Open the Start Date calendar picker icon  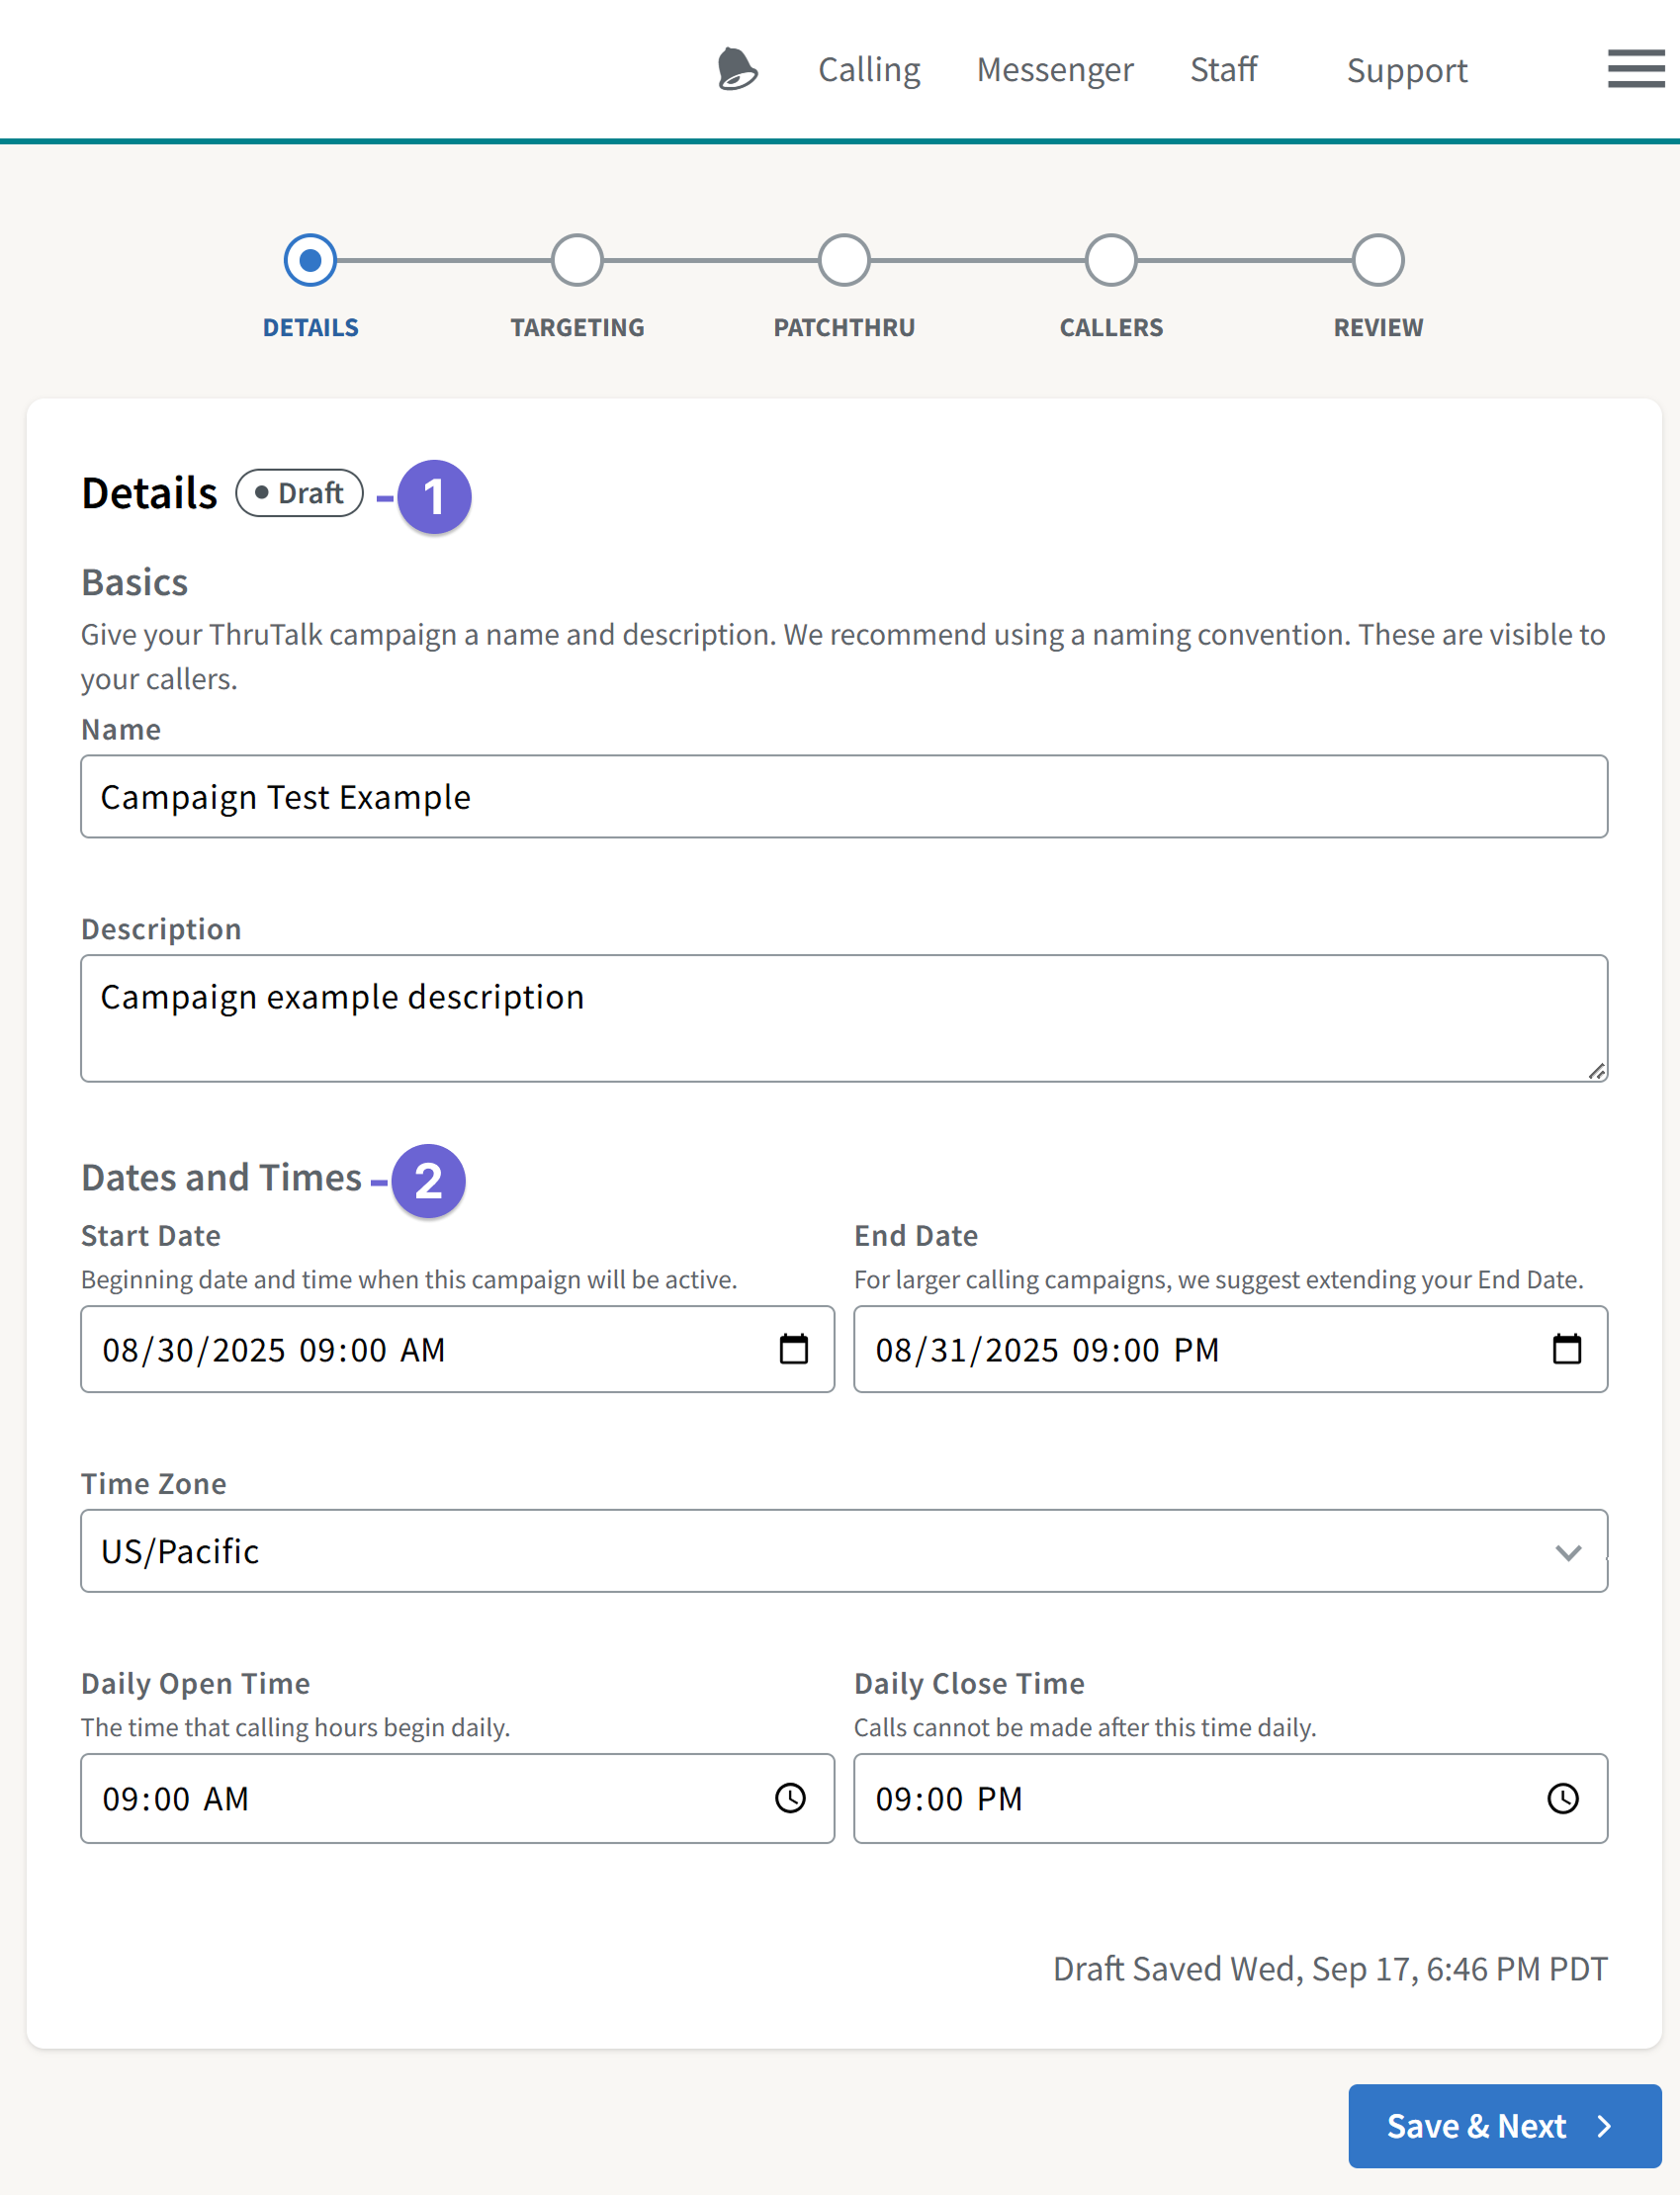793,1349
